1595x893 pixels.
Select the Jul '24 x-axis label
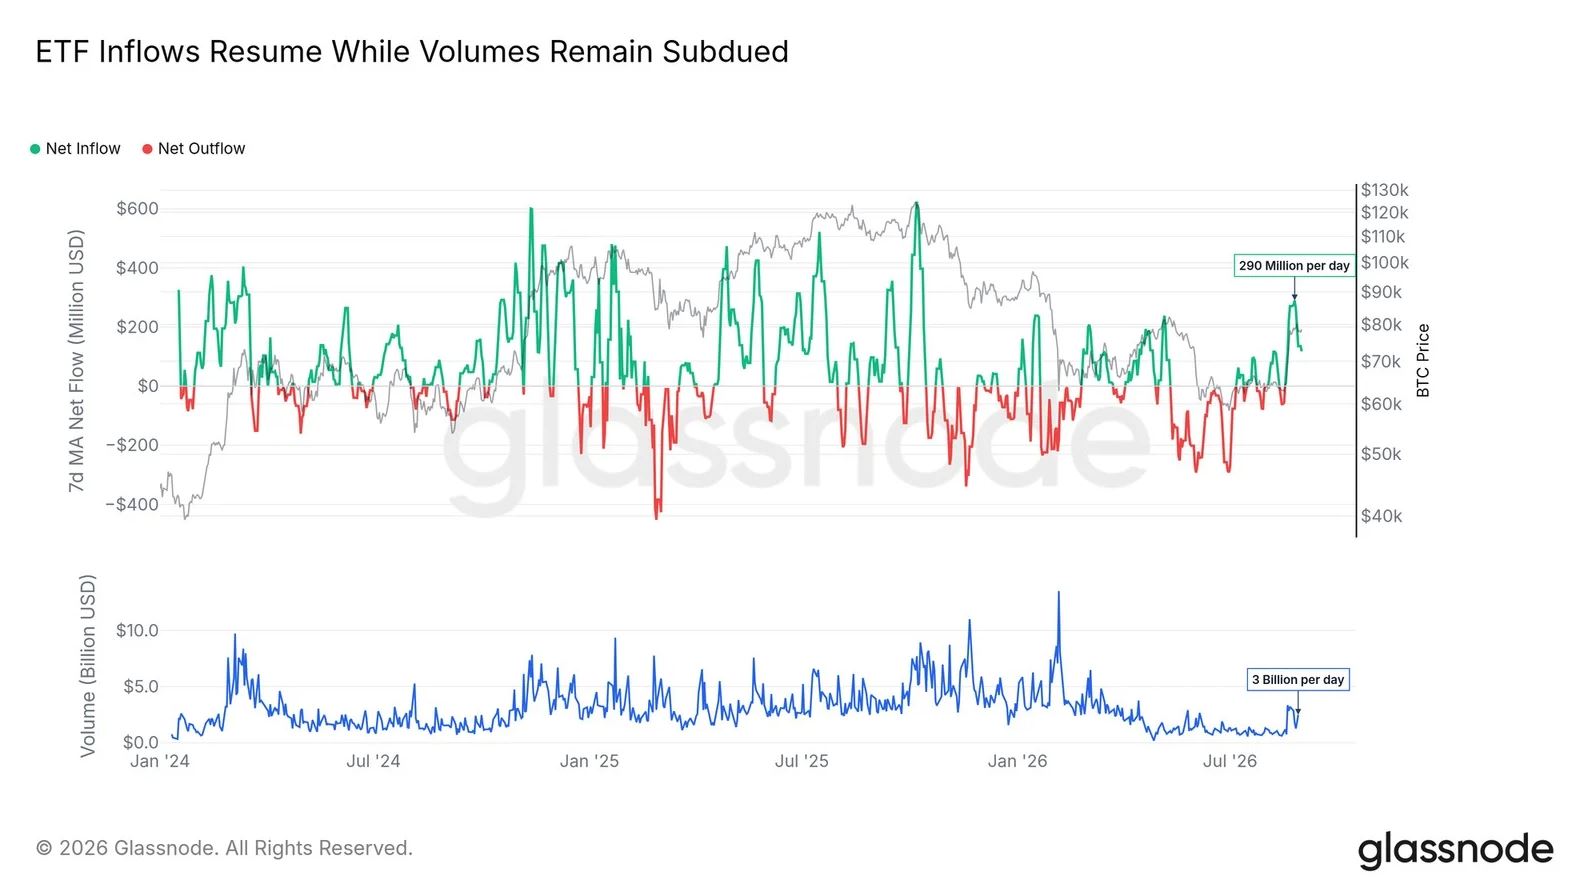373,761
